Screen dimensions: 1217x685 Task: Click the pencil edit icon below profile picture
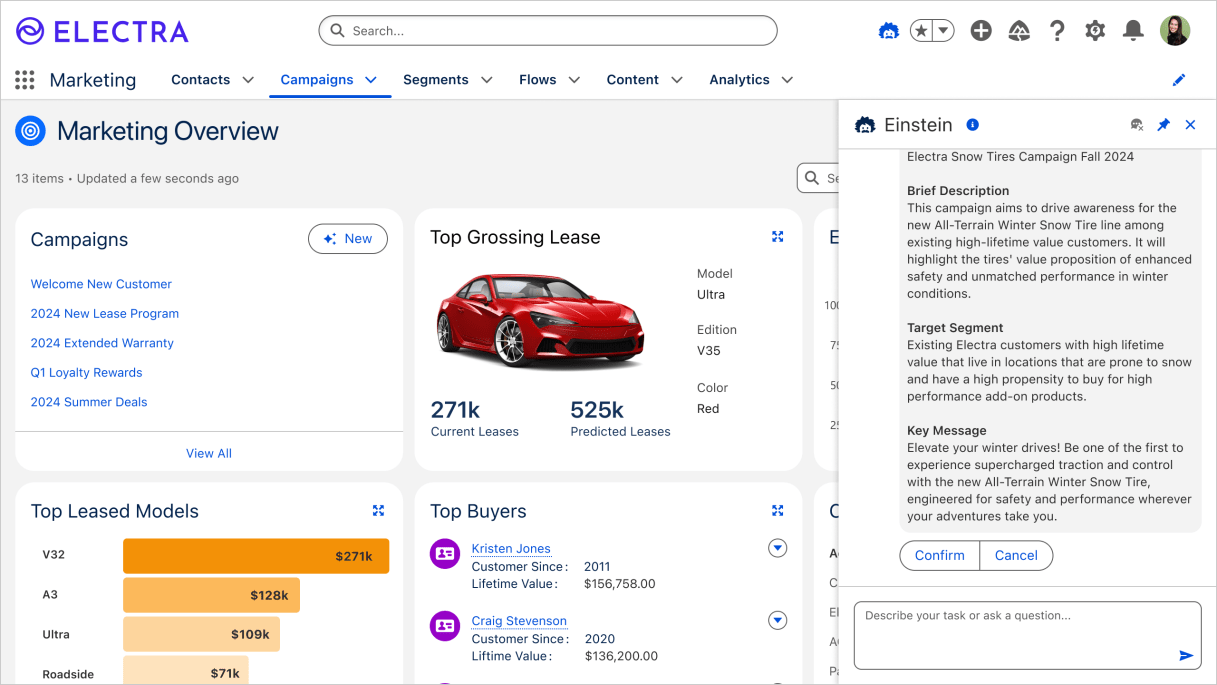click(1179, 79)
